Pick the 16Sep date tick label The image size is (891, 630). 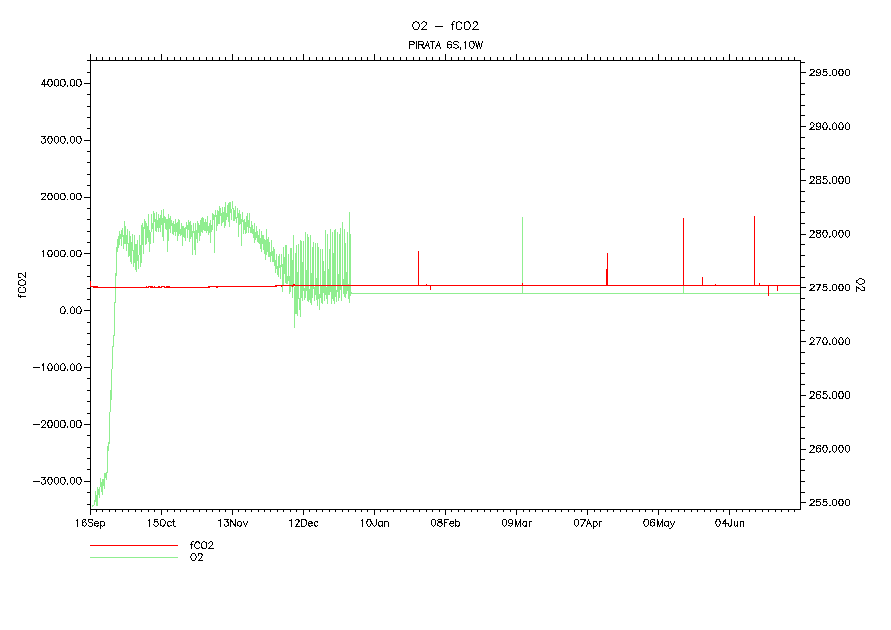91,523
